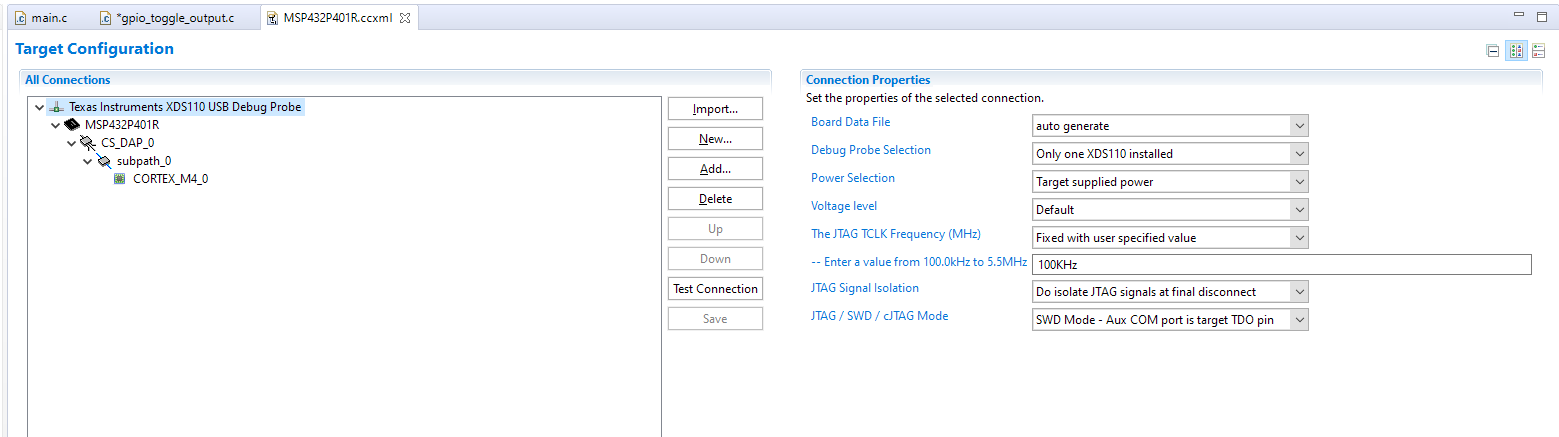Collapse the Texas Instruments XDS110 tree node
The width and height of the screenshot is (1559, 437).
click(39, 107)
